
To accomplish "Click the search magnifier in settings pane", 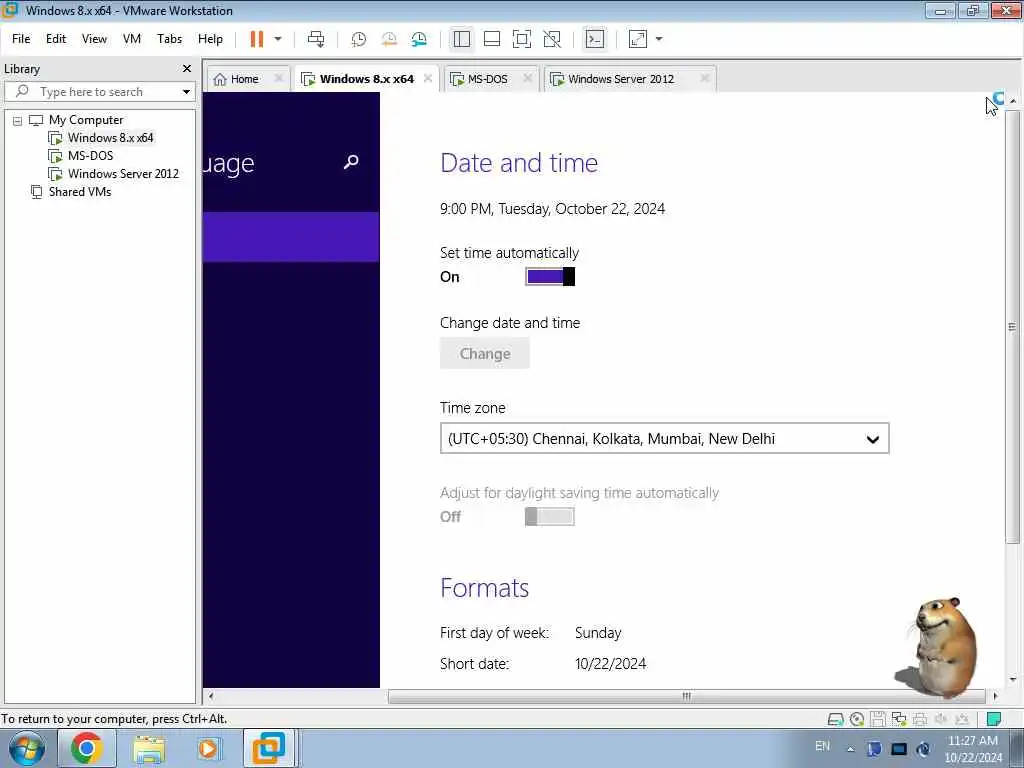I will [351, 162].
